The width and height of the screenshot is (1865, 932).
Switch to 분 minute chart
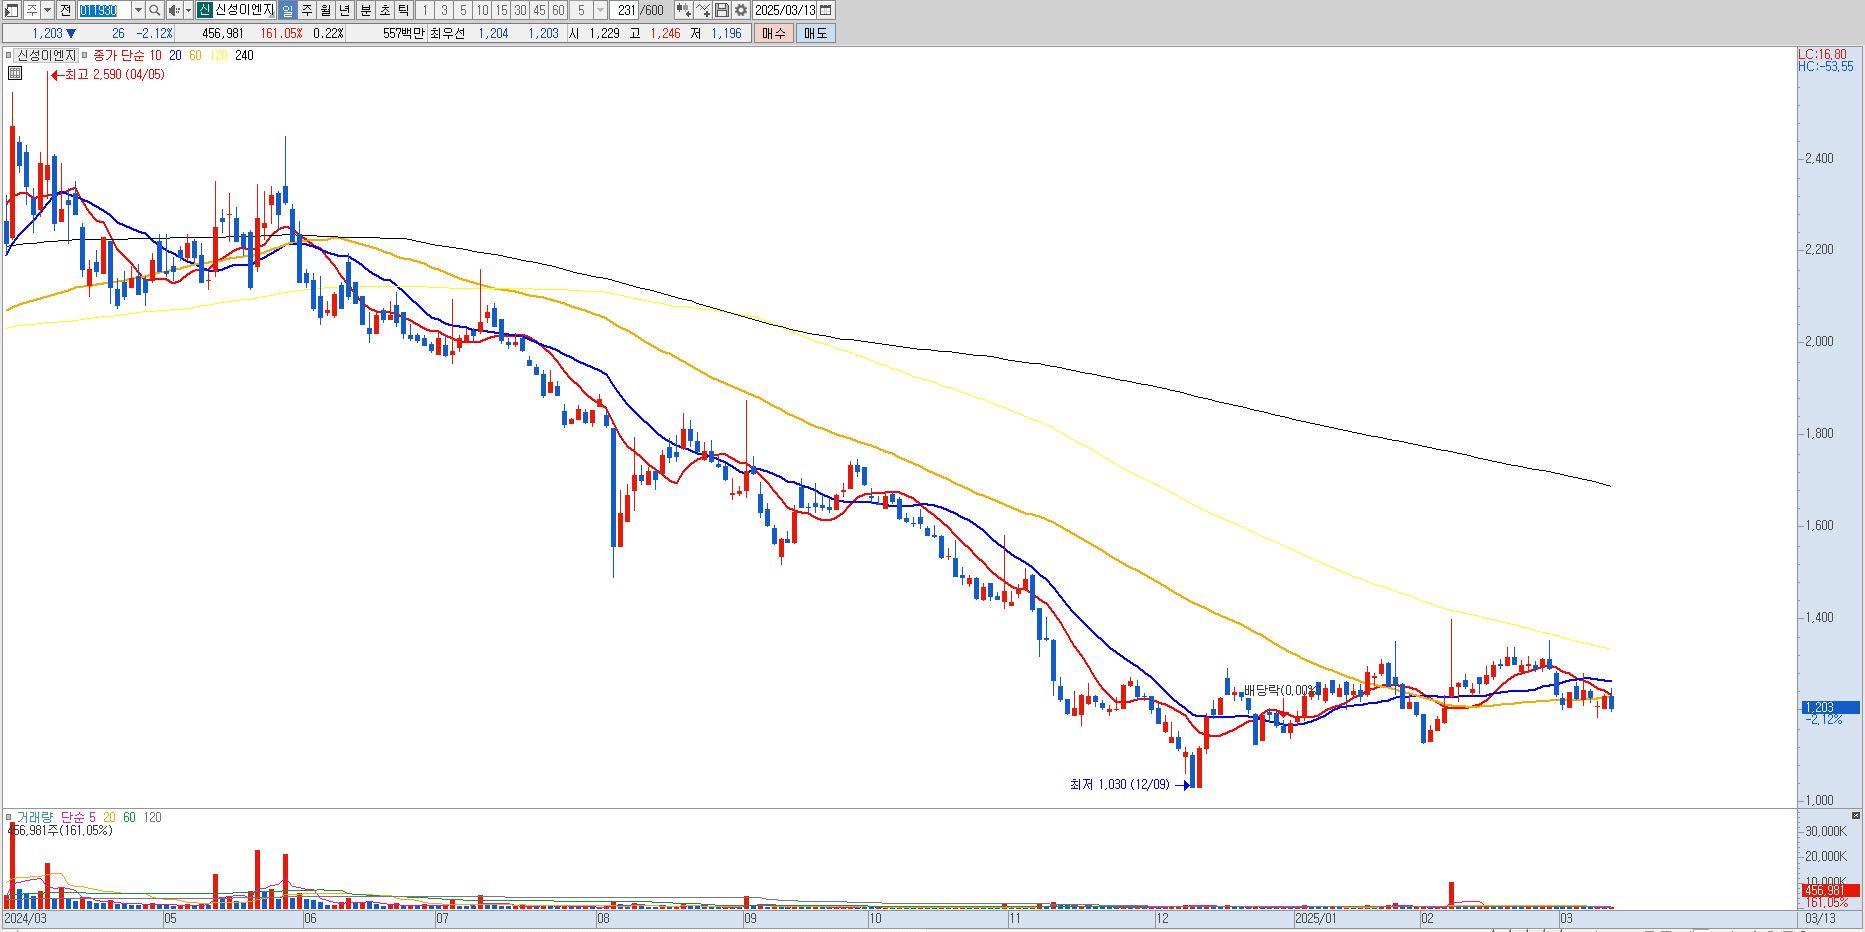pyautogui.click(x=366, y=10)
